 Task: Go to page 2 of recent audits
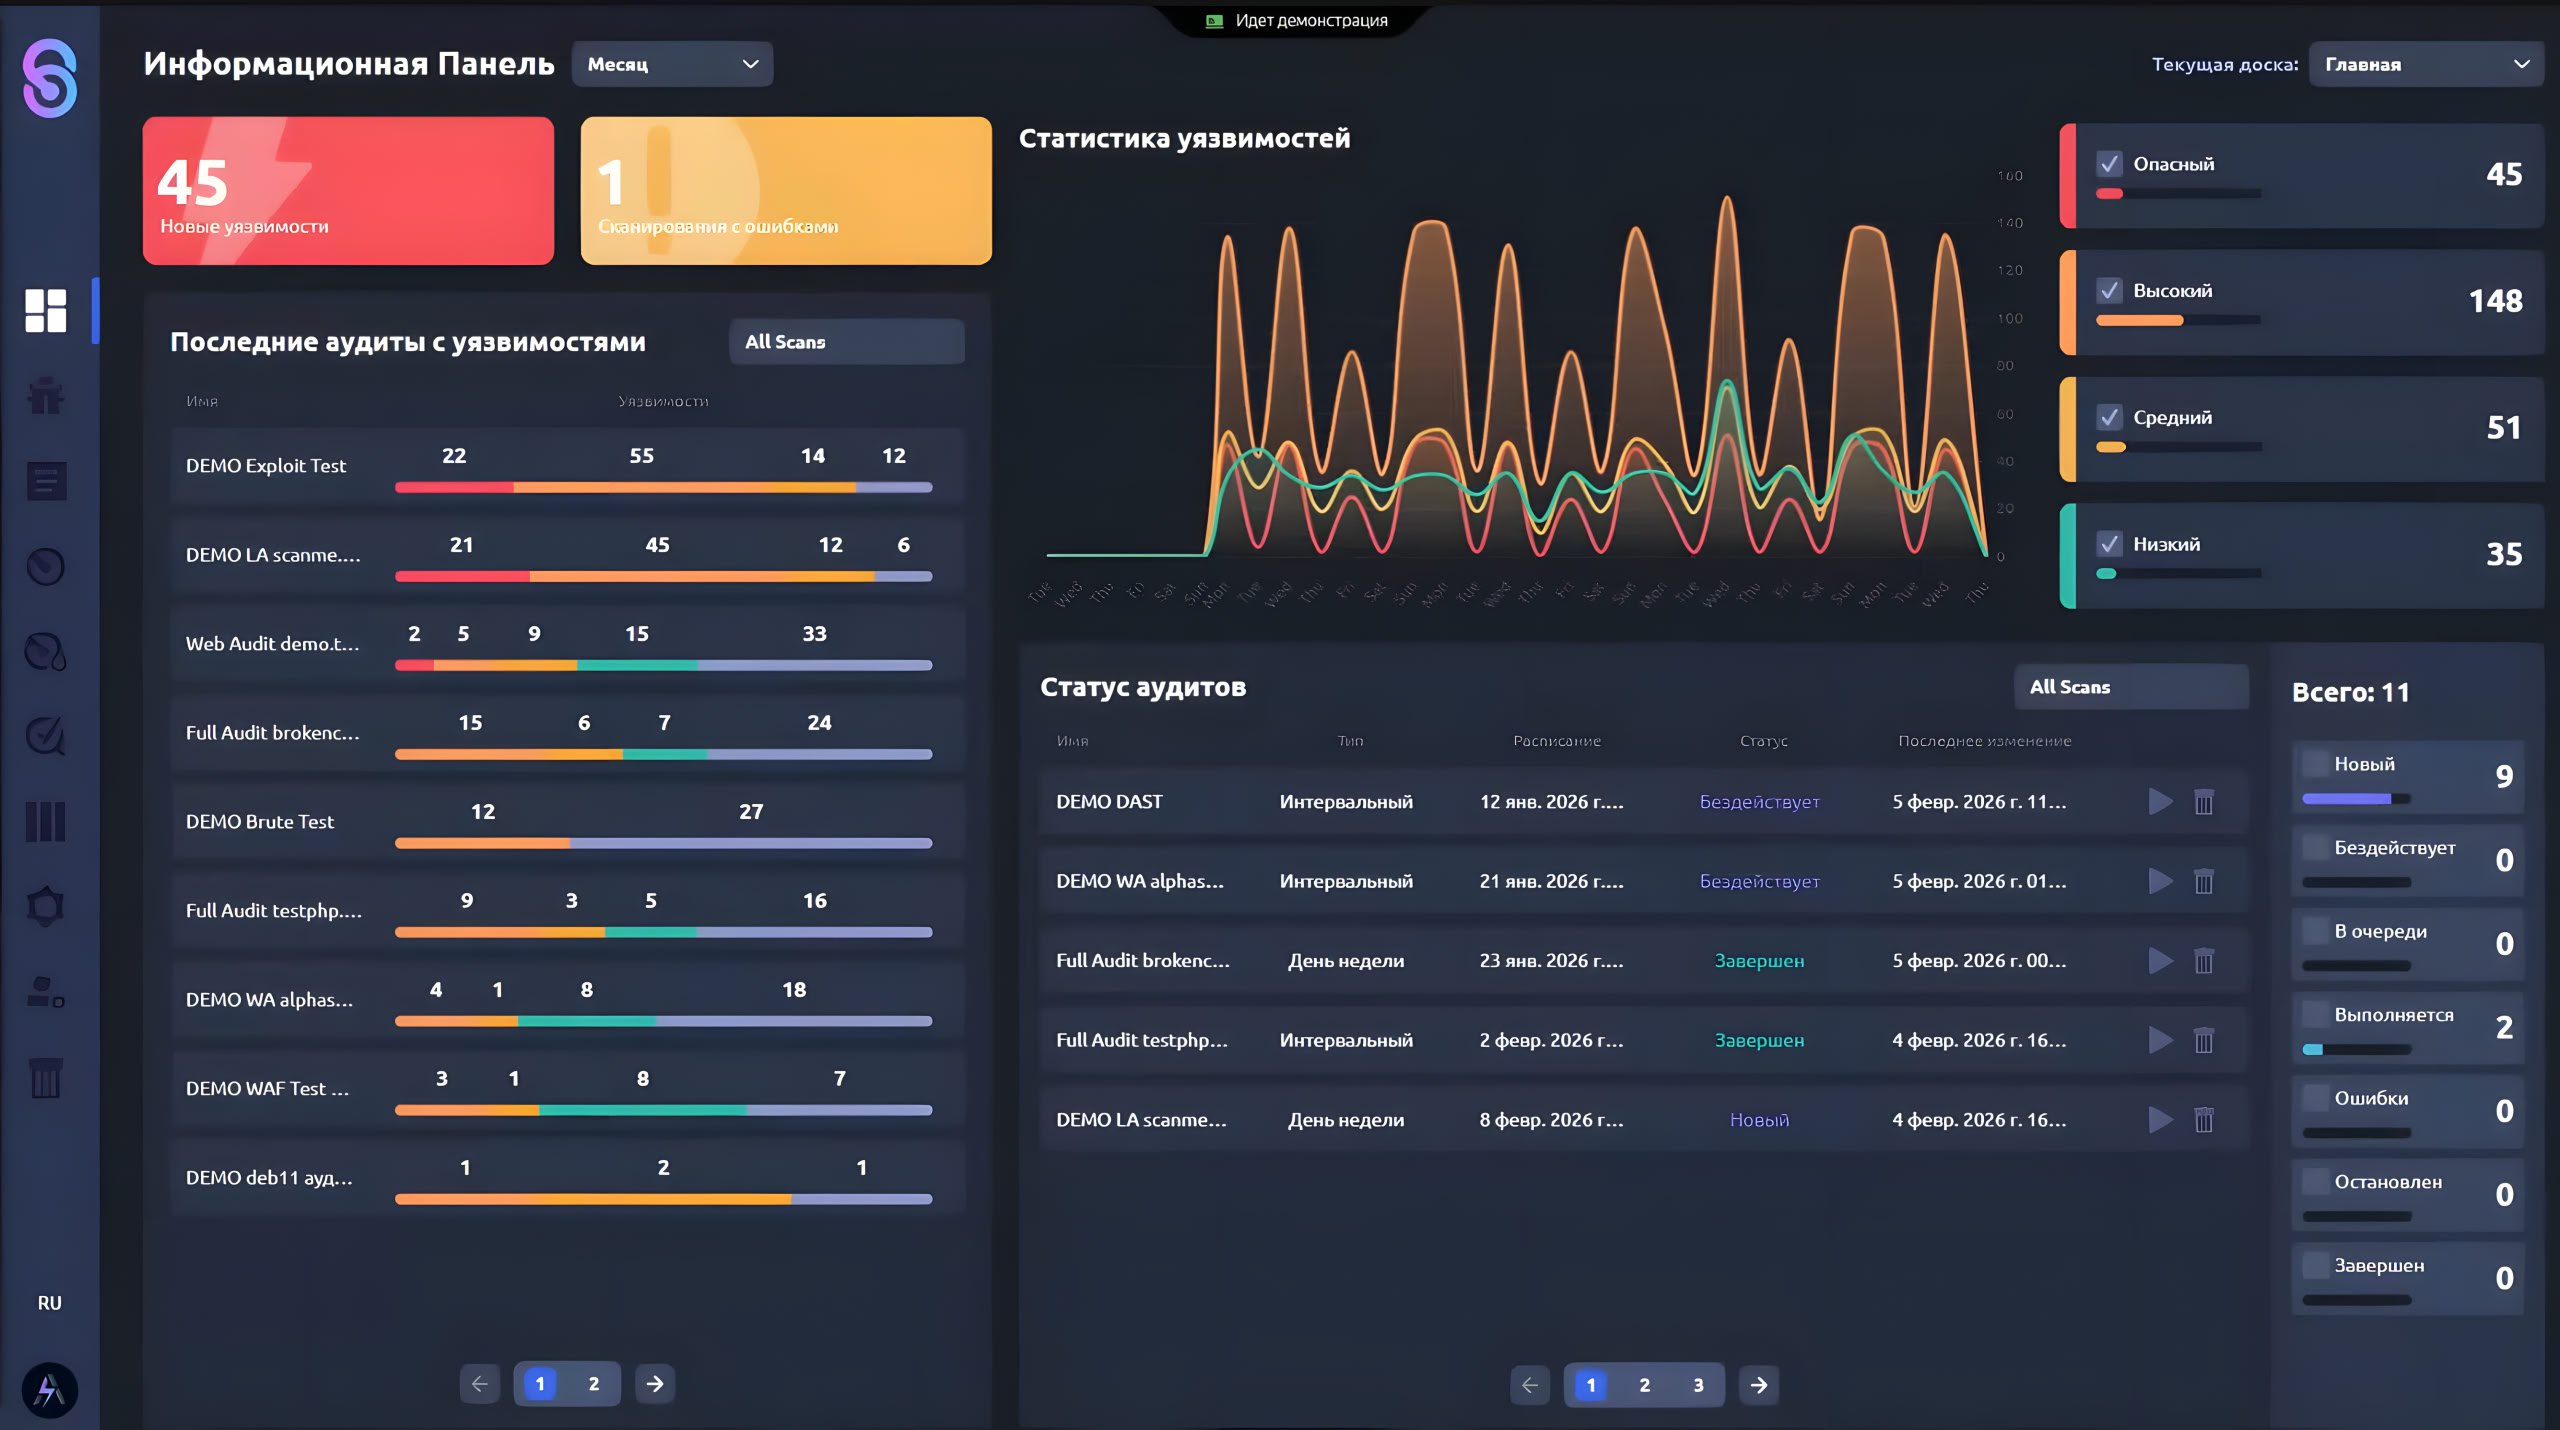(x=593, y=1384)
